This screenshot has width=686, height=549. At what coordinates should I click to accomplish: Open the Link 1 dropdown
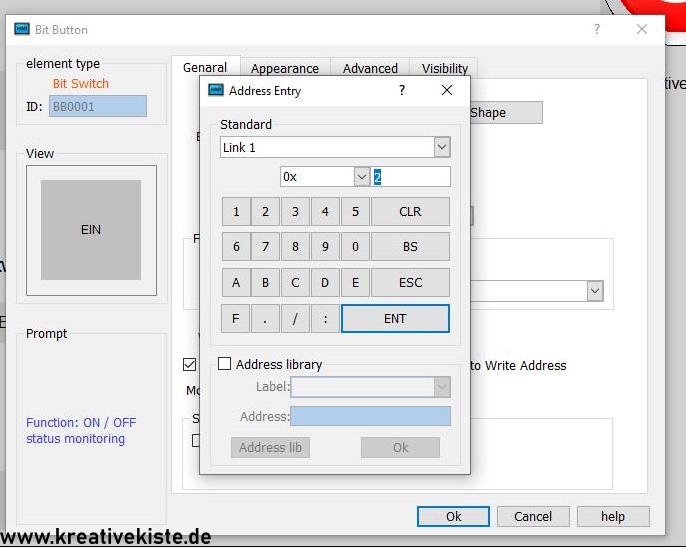441,147
